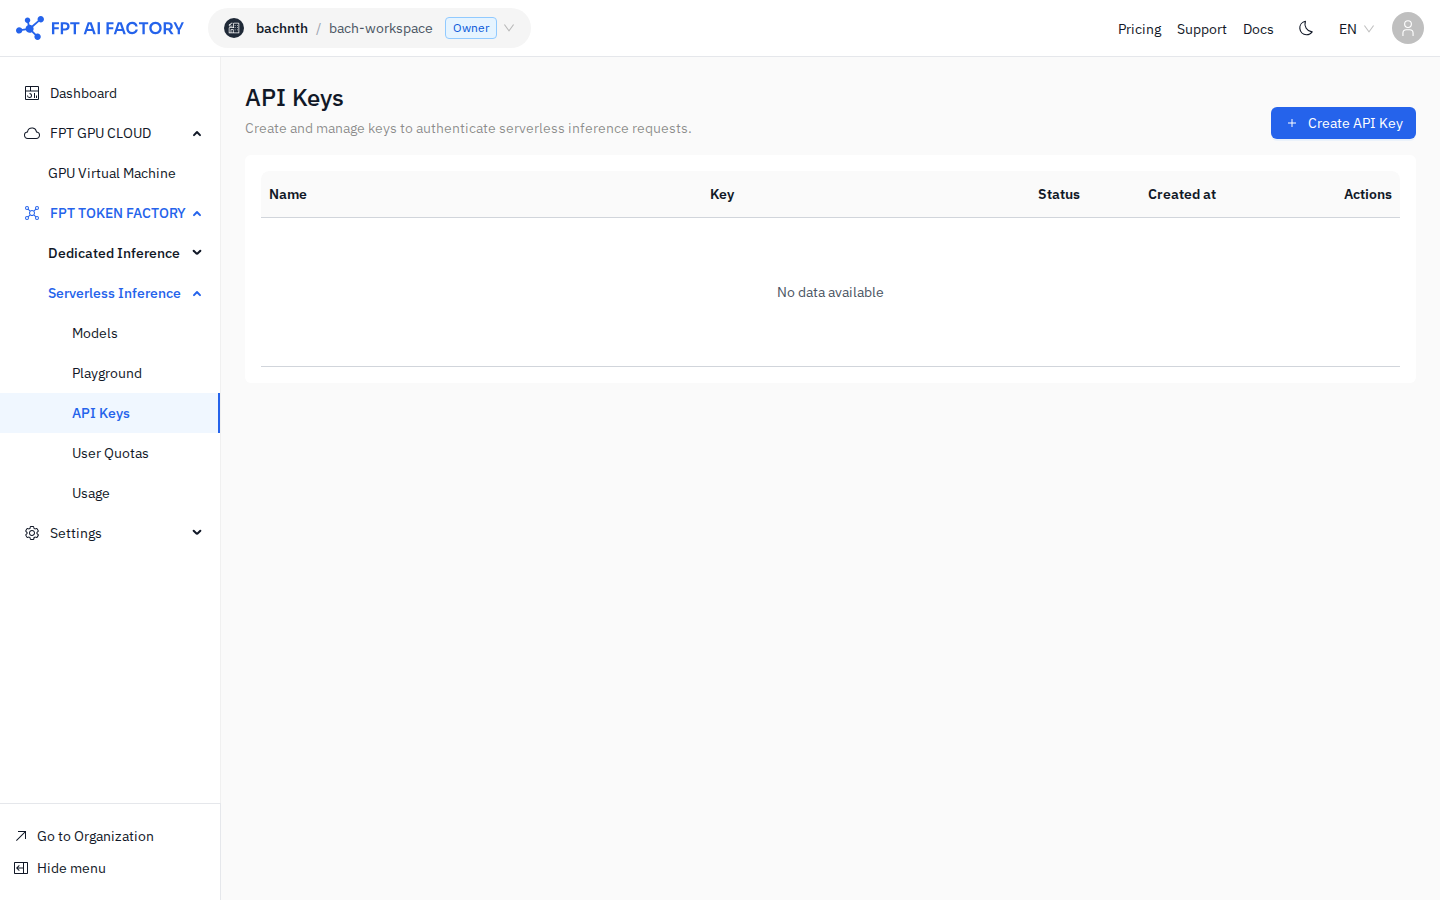Viewport: 1440px width, 900px height.
Task: Click the Status column header
Action: (1059, 194)
